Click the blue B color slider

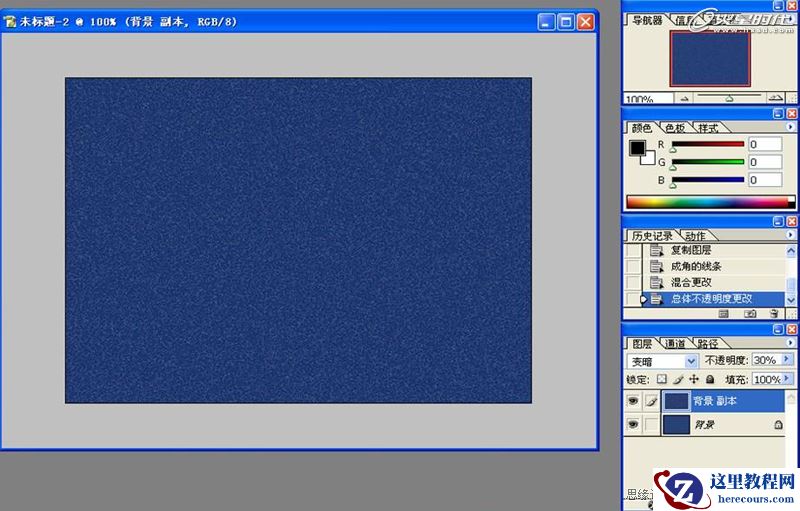(708, 180)
